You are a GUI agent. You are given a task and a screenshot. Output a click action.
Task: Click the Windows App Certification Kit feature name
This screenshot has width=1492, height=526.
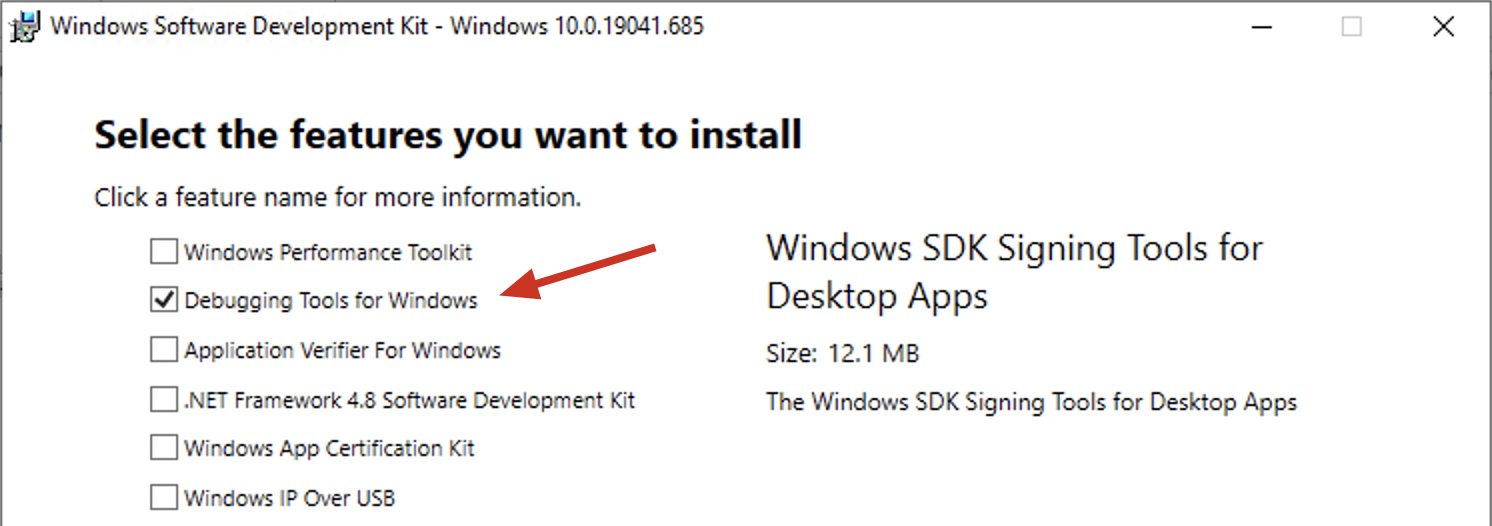329,449
